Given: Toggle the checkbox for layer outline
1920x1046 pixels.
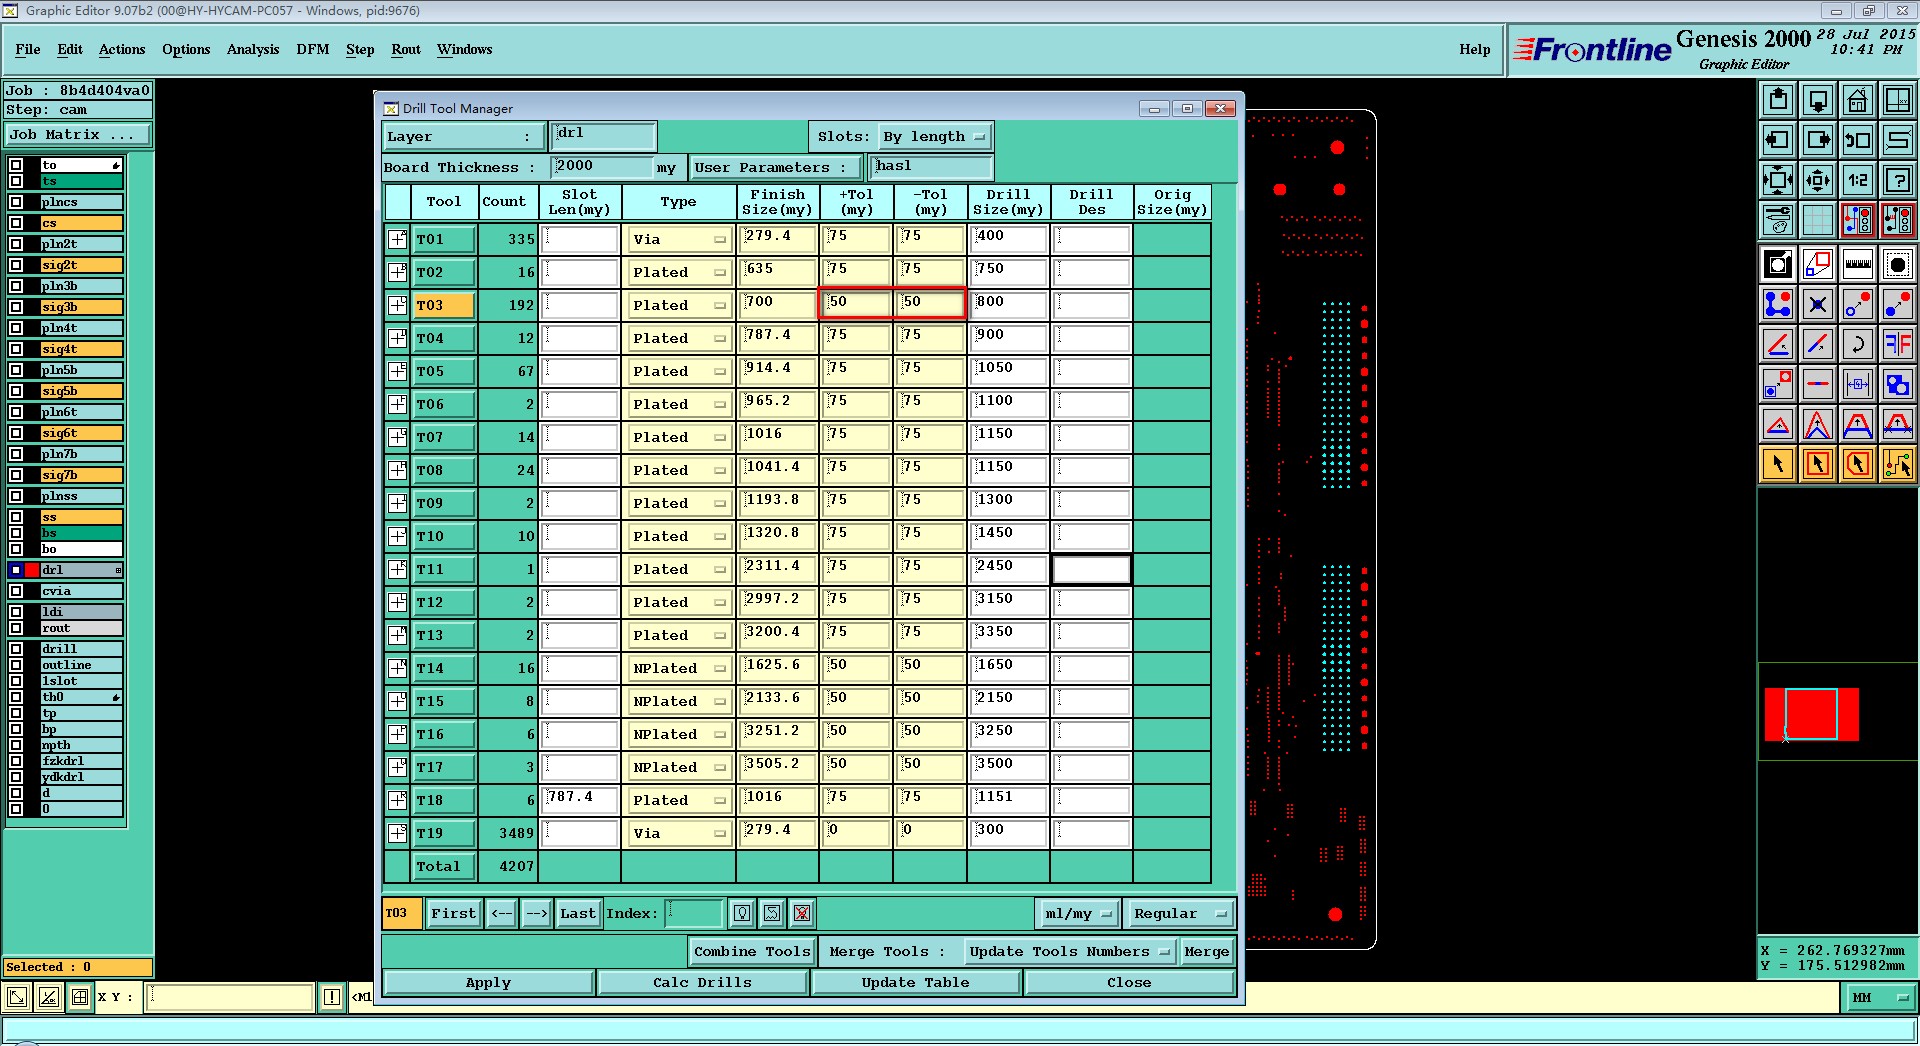Looking at the screenshot, I should [16, 665].
